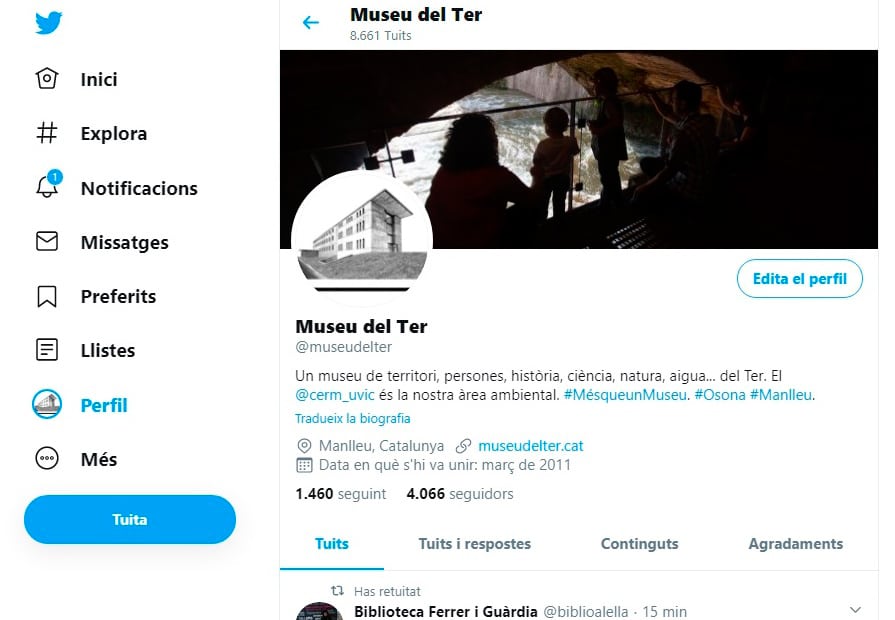Open Missatges envelope icon
The image size is (895, 620).
pos(47,241)
